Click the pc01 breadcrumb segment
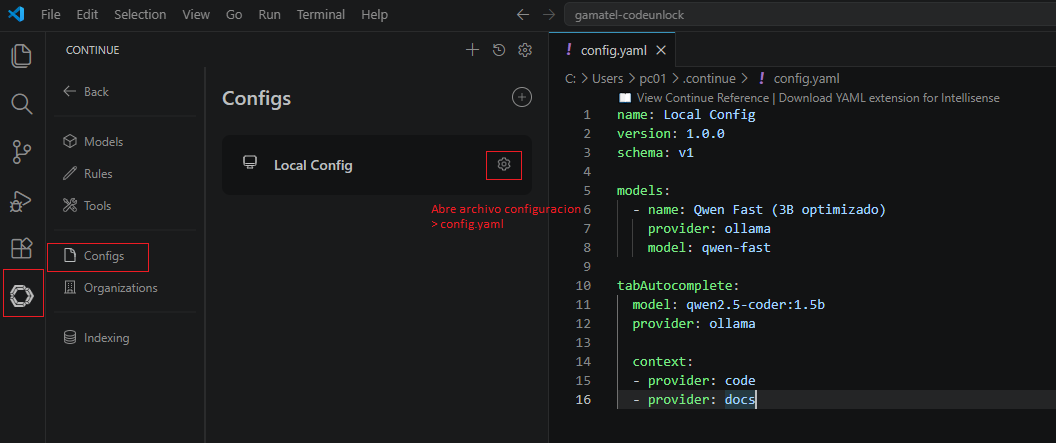The width and height of the screenshot is (1056, 443). tap(653, 78)
